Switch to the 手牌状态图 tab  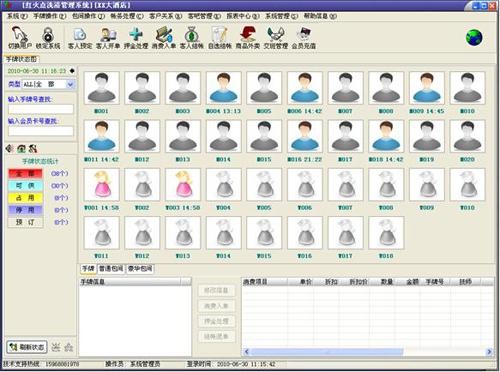21,59
